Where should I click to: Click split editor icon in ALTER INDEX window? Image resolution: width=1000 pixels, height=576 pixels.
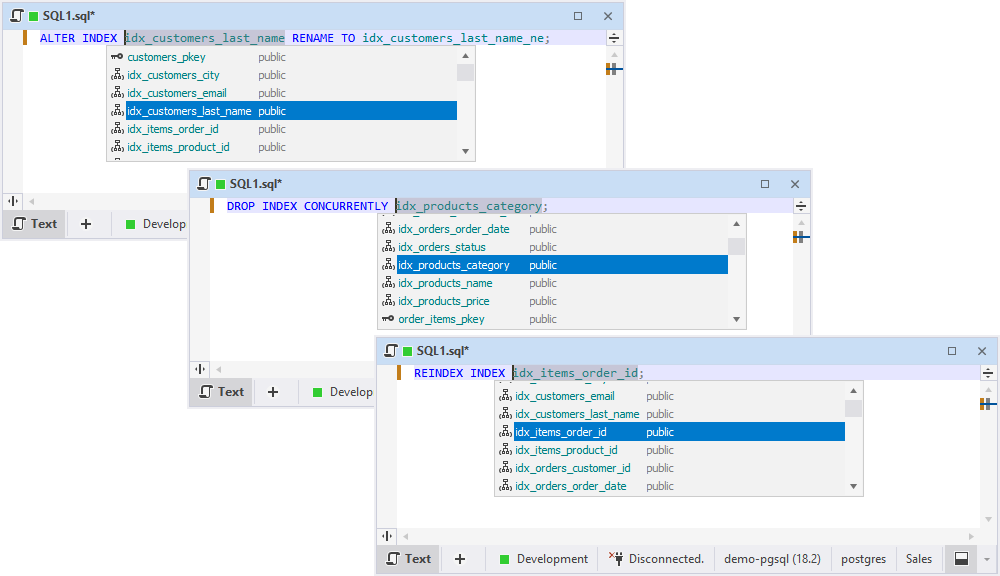(614, 38)
